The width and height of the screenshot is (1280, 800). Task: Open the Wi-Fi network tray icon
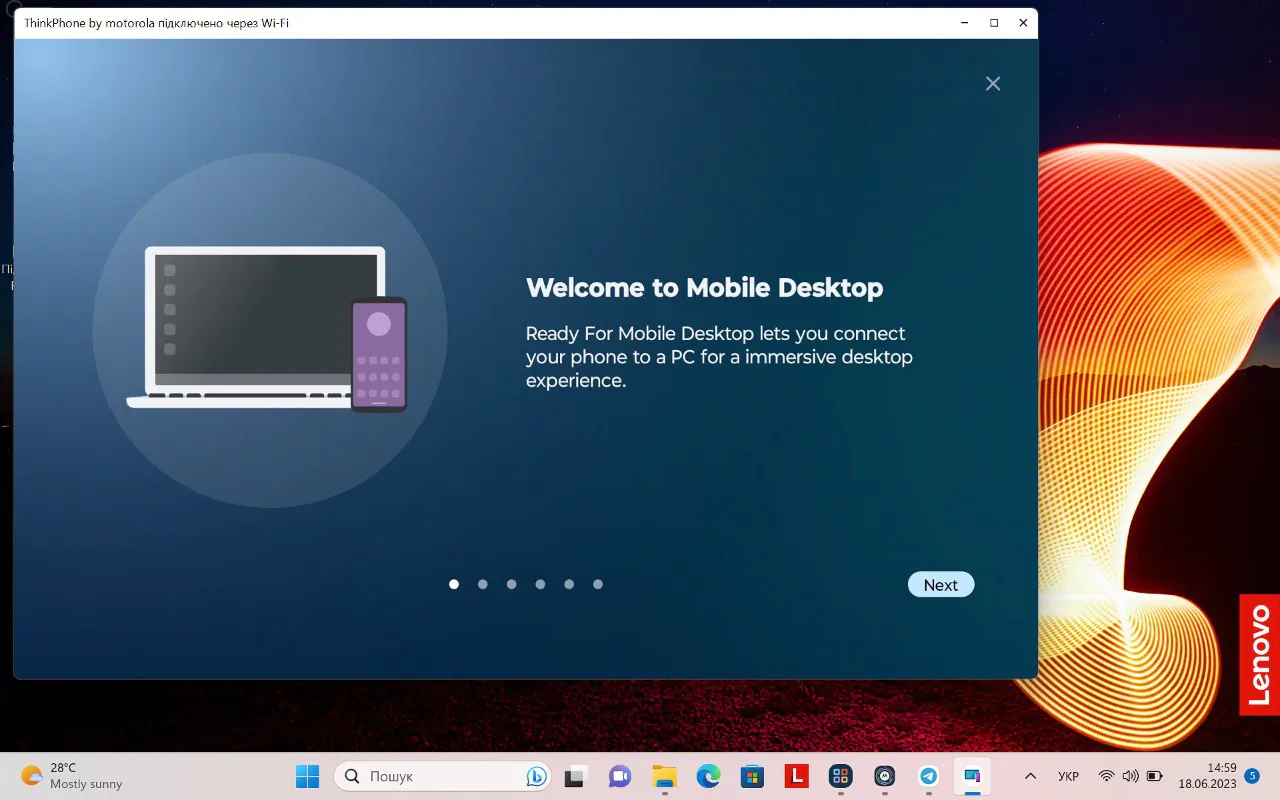(1106, 776)
